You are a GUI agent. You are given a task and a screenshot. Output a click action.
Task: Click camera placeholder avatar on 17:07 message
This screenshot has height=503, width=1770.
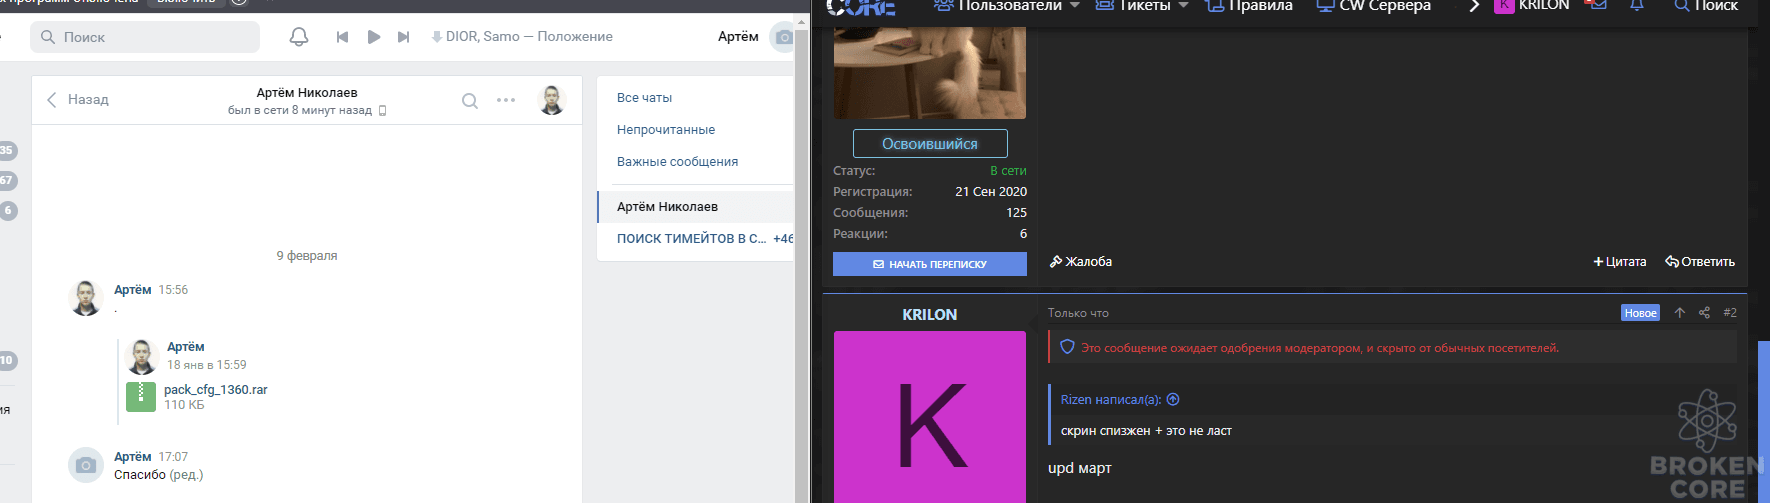coord(86,465)
